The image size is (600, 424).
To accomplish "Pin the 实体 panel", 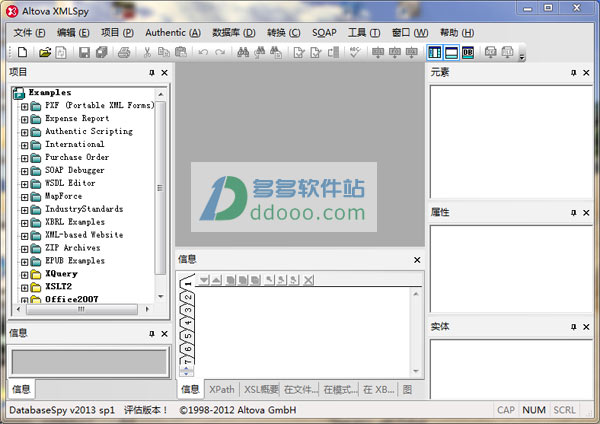I will (573, 326).
